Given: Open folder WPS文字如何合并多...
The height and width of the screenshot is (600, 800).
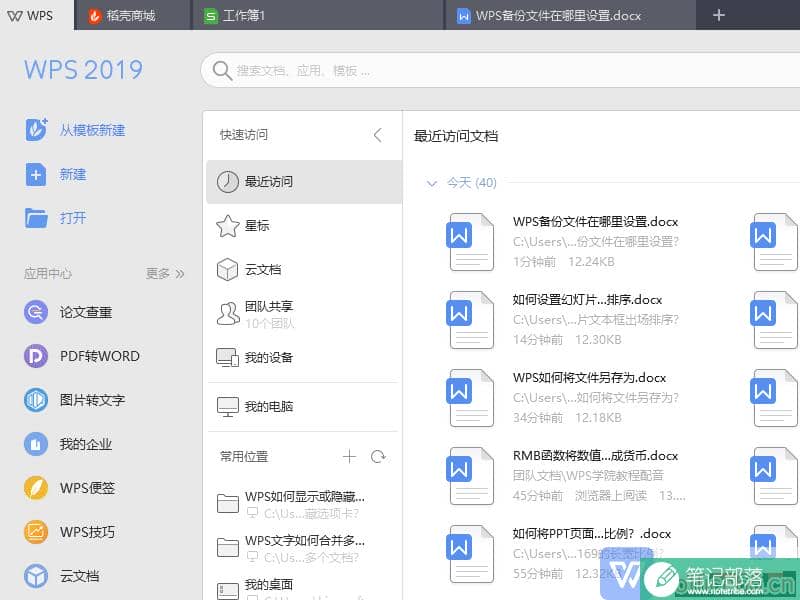Looking at the screenshot, I should click(304, 547).
